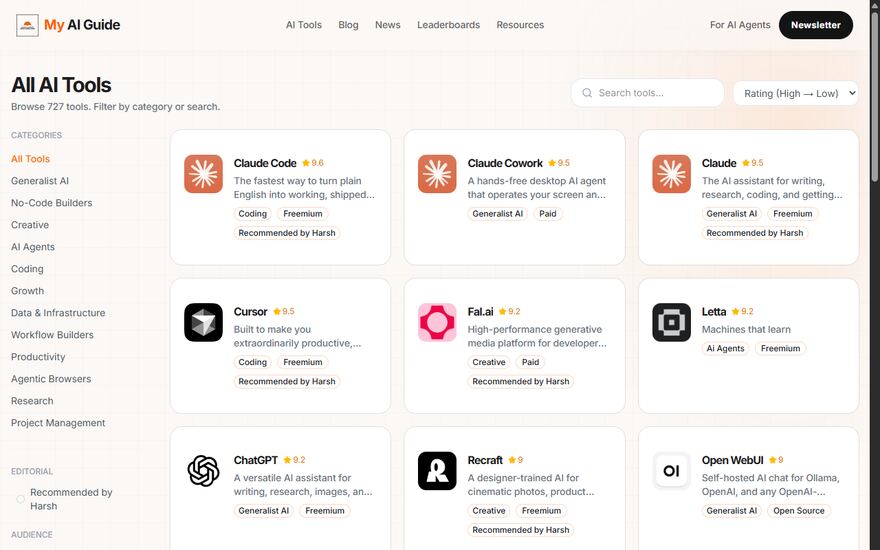
Task: Open the Claude Cowork tool title
Action: click(x=505, y=163)
